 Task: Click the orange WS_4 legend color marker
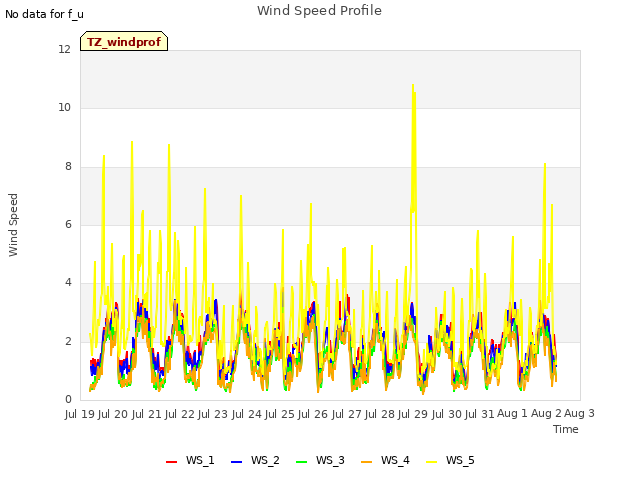(x=366, y=462)
